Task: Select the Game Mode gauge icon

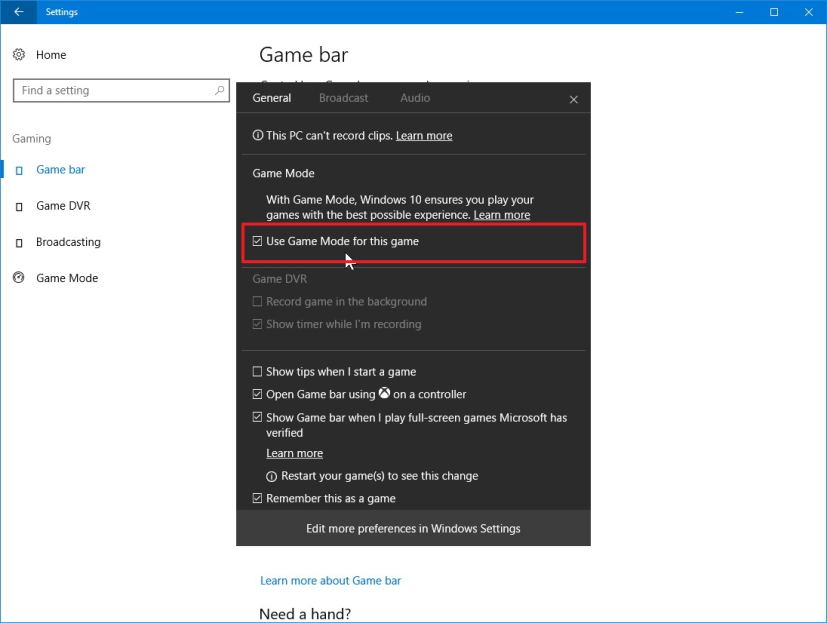Action: pos(19,277)
